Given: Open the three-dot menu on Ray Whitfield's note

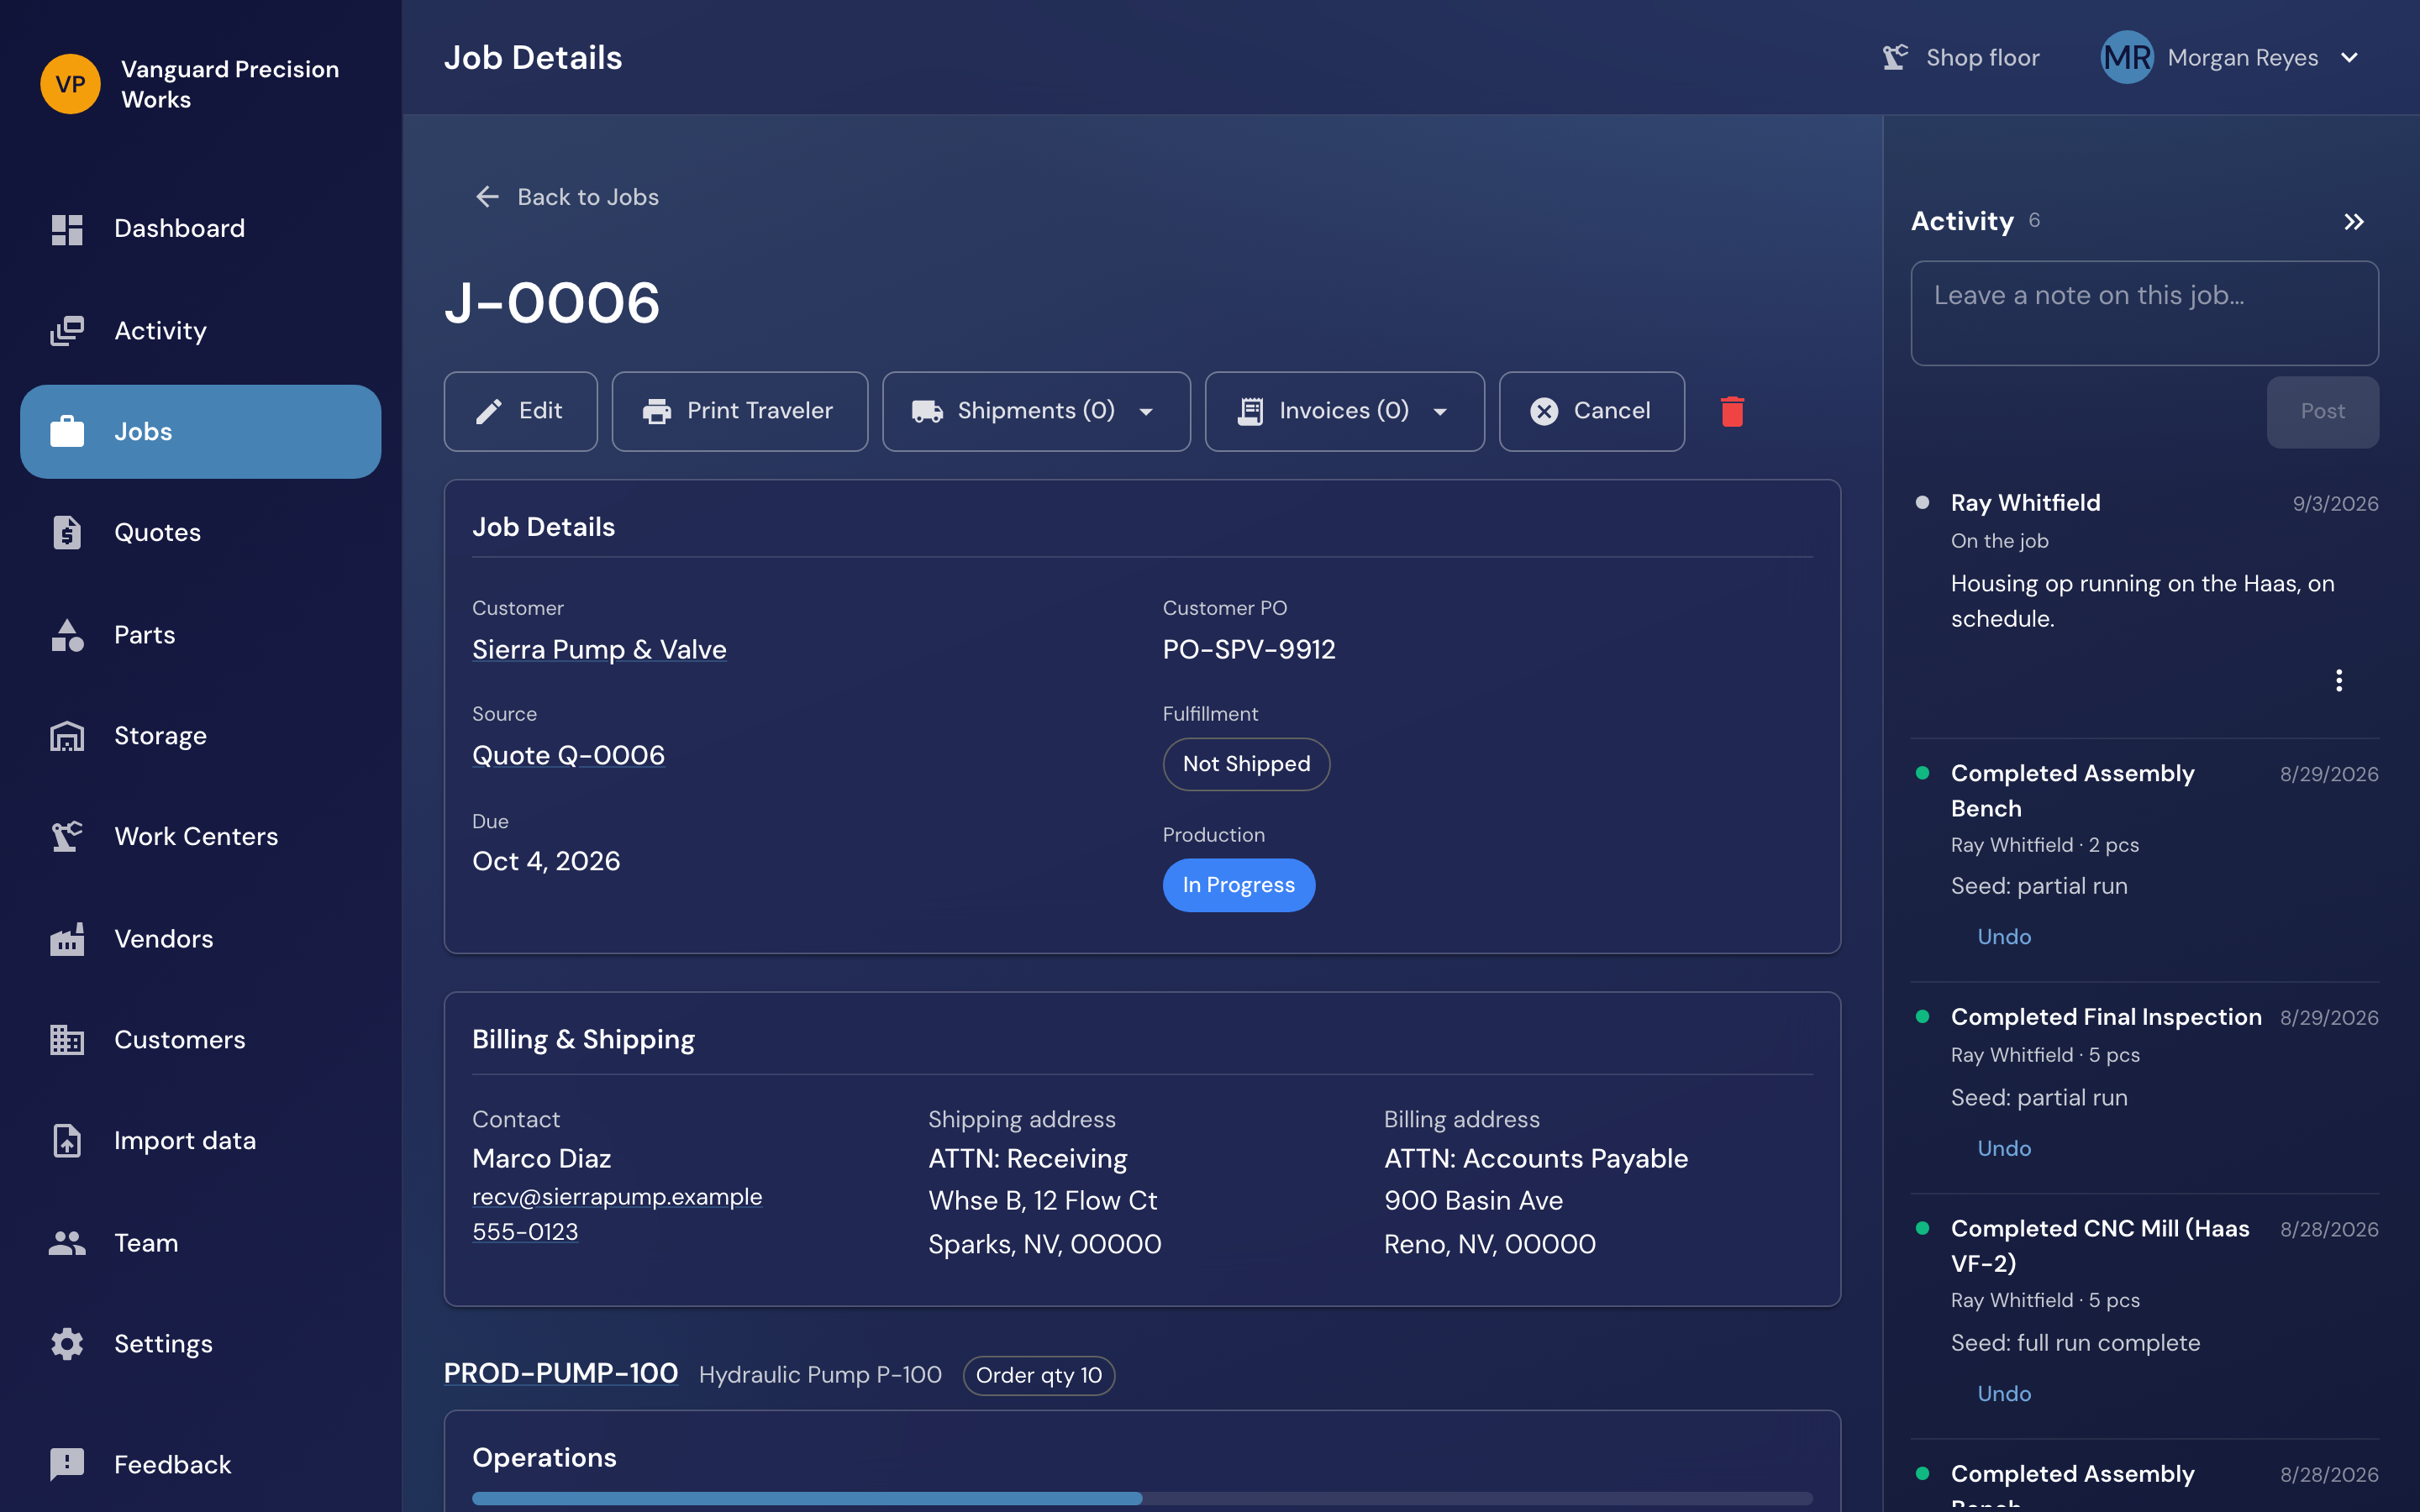Looking at the screenshot, I should point(2338,681).
